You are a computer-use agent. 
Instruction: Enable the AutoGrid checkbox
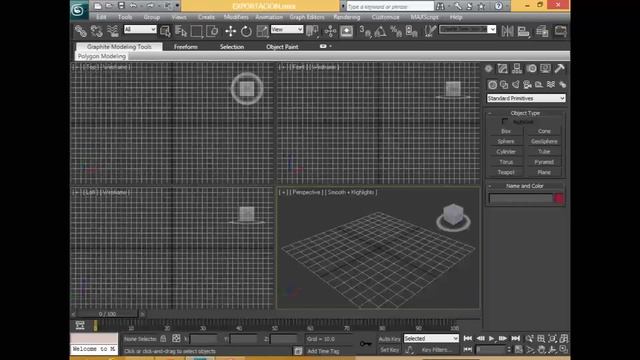click(505, 121)
